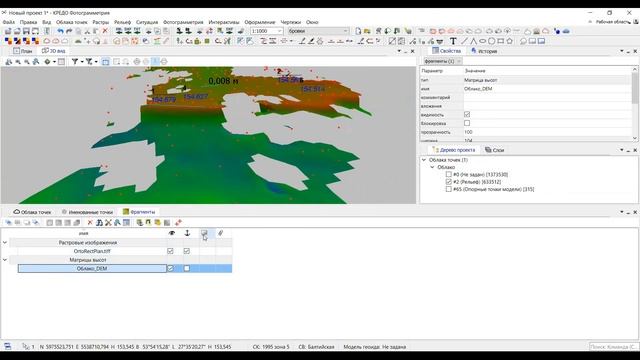Click the command search field in status bar

point(613,347)
